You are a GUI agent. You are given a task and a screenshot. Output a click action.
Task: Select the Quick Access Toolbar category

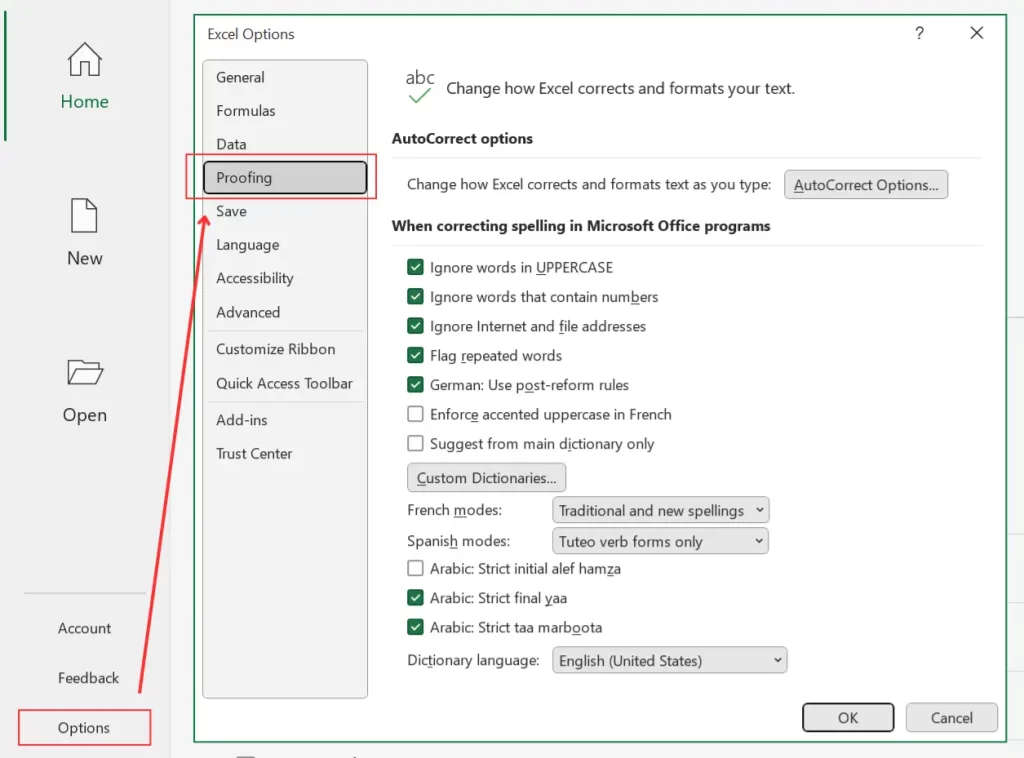point(285,383)
